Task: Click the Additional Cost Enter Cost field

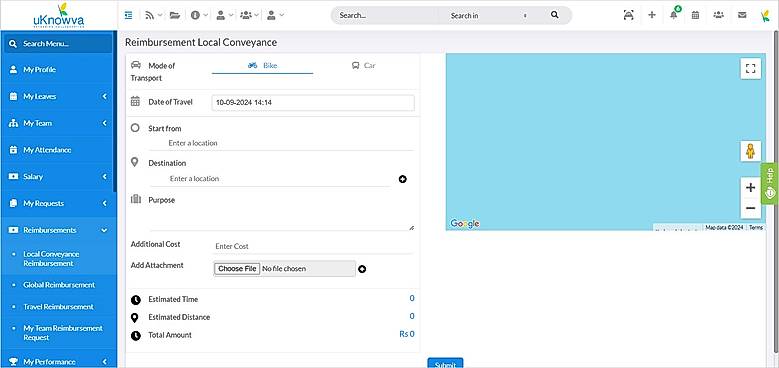Action: click(x=313, y=246)
